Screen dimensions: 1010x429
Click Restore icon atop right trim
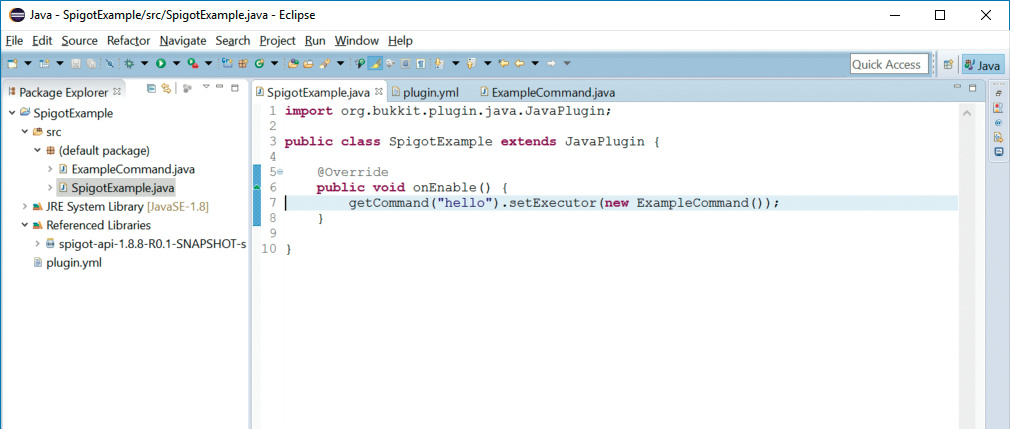pyautogui.click(x=998, y=93)
